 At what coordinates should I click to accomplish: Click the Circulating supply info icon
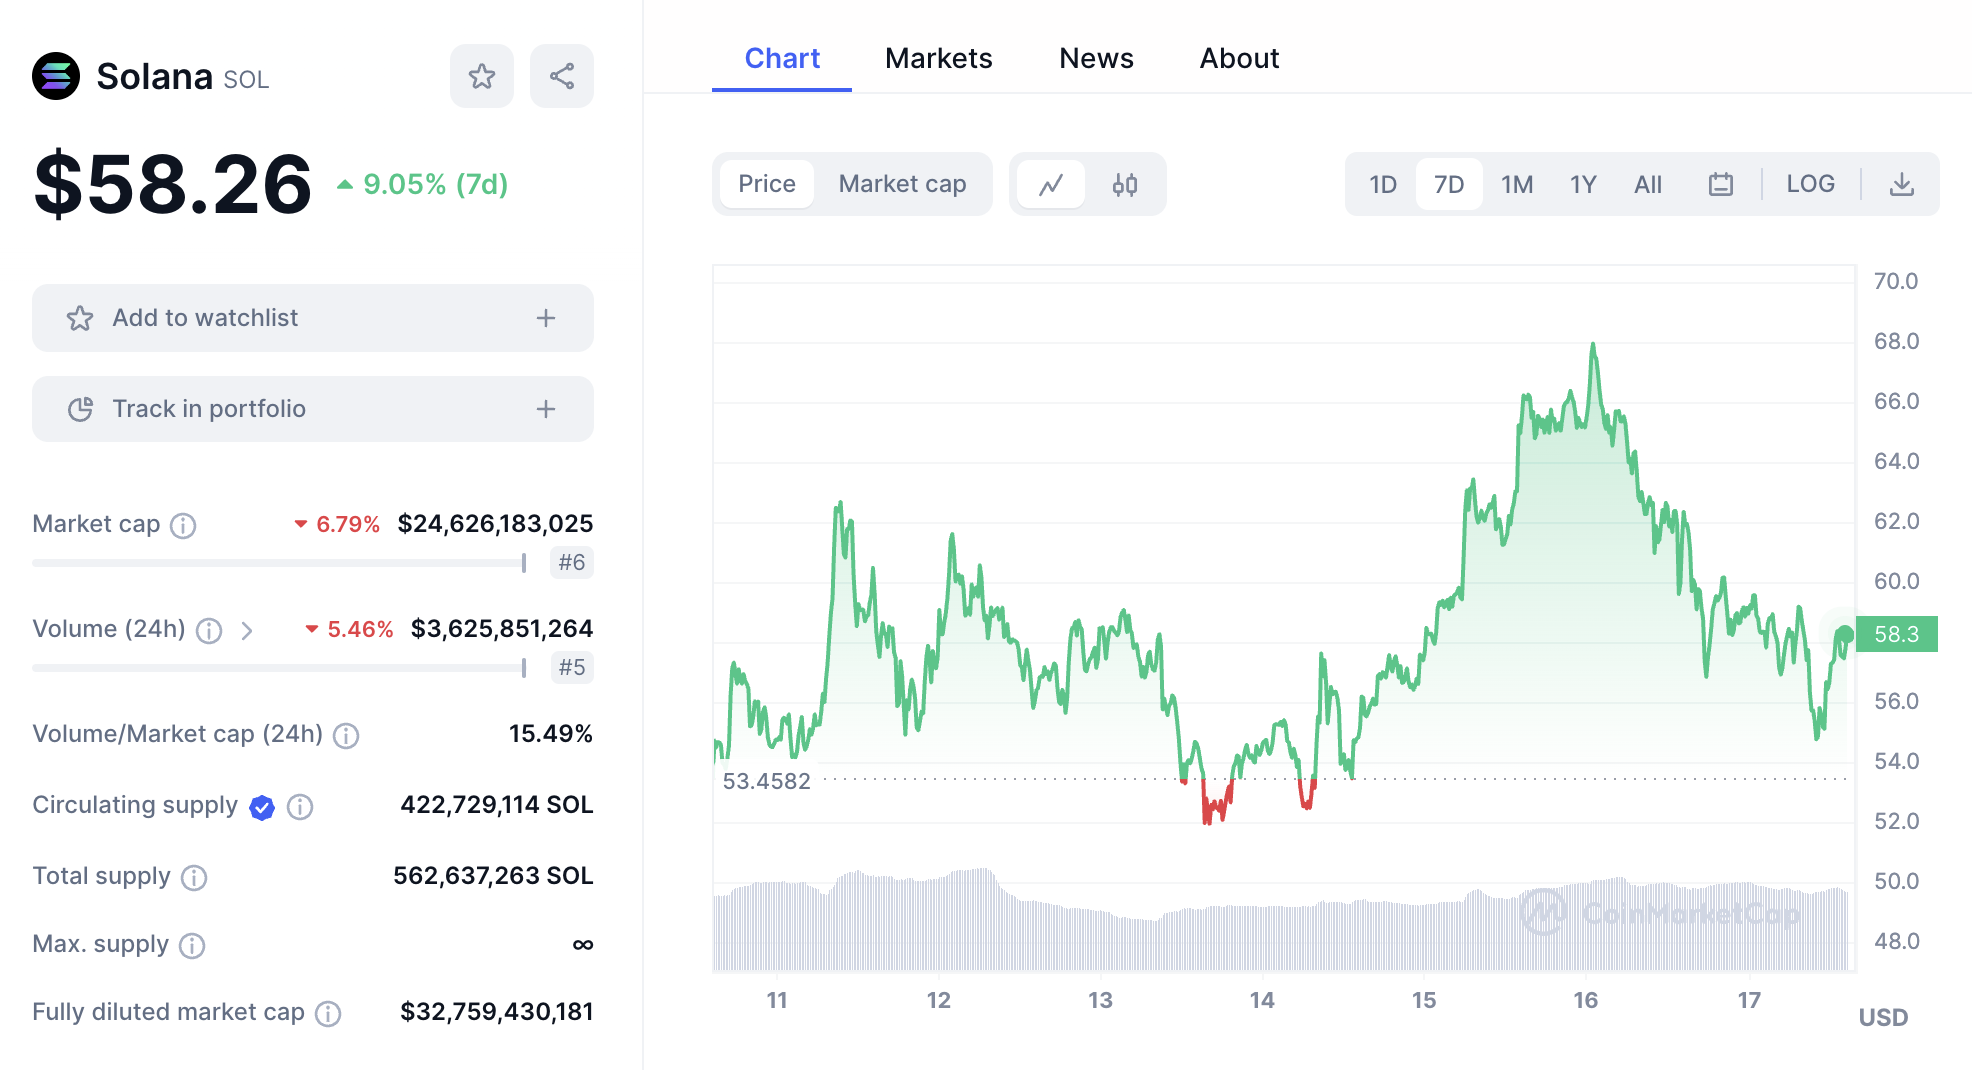pos(300,807)
